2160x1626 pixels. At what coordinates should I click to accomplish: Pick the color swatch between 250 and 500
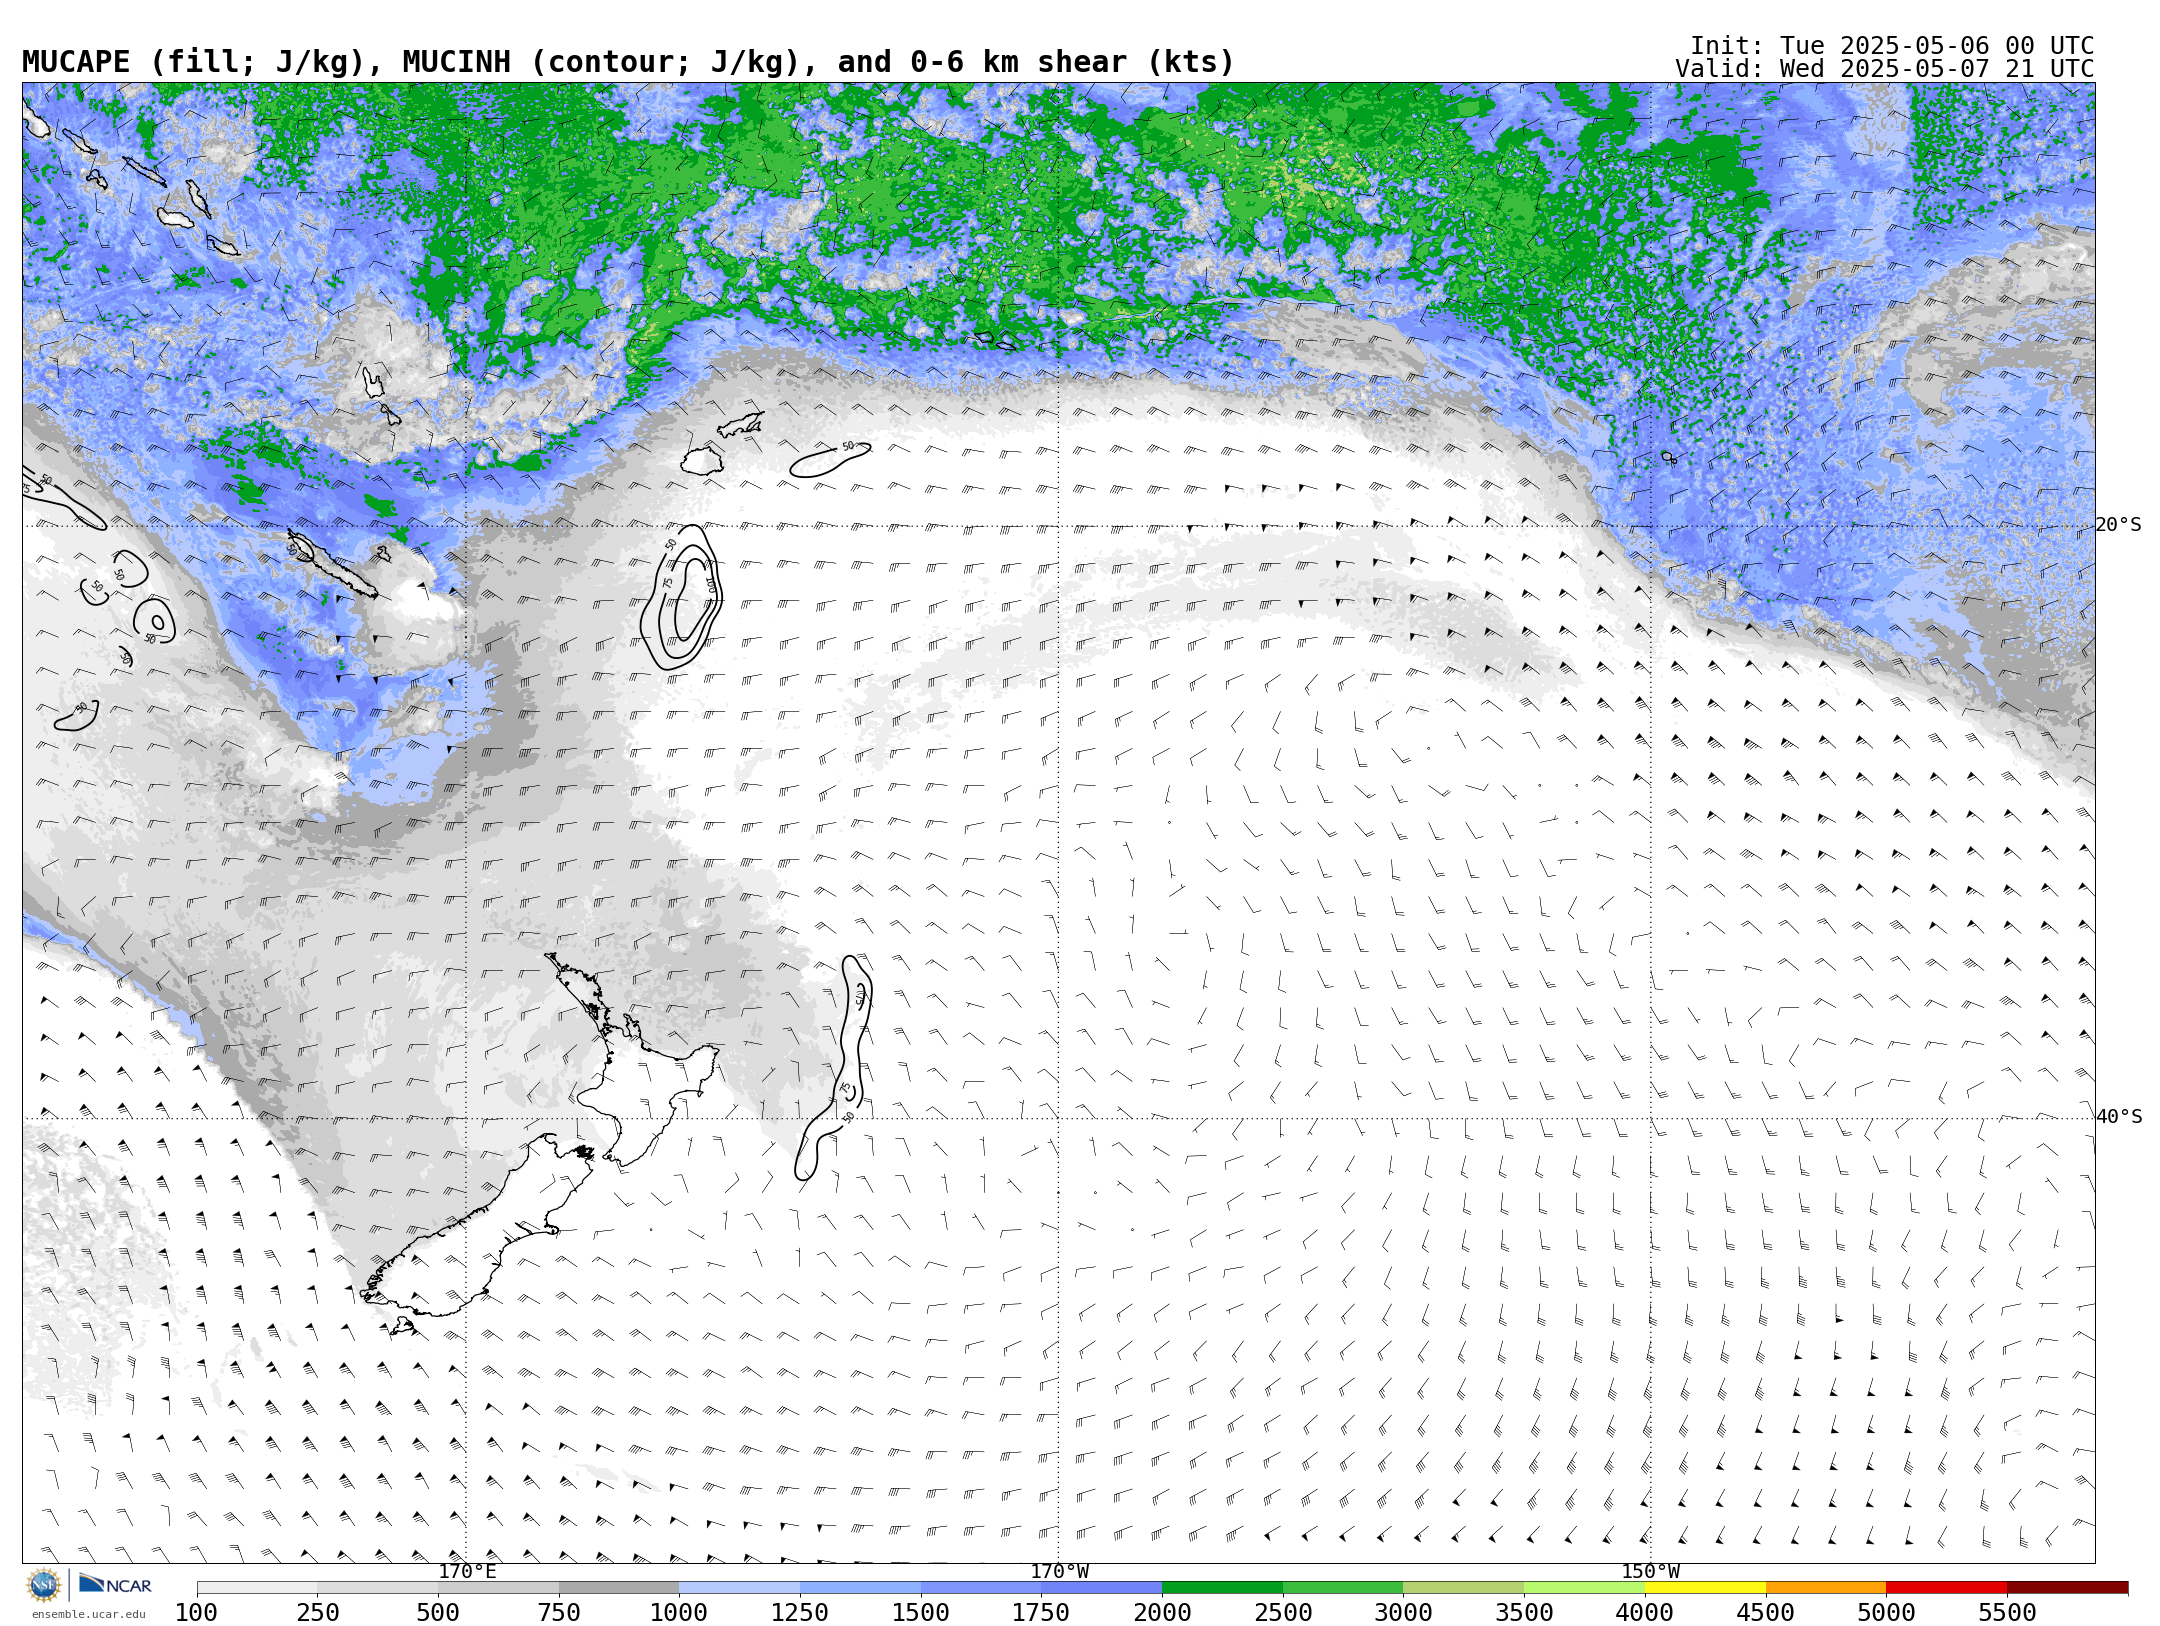378,1588
